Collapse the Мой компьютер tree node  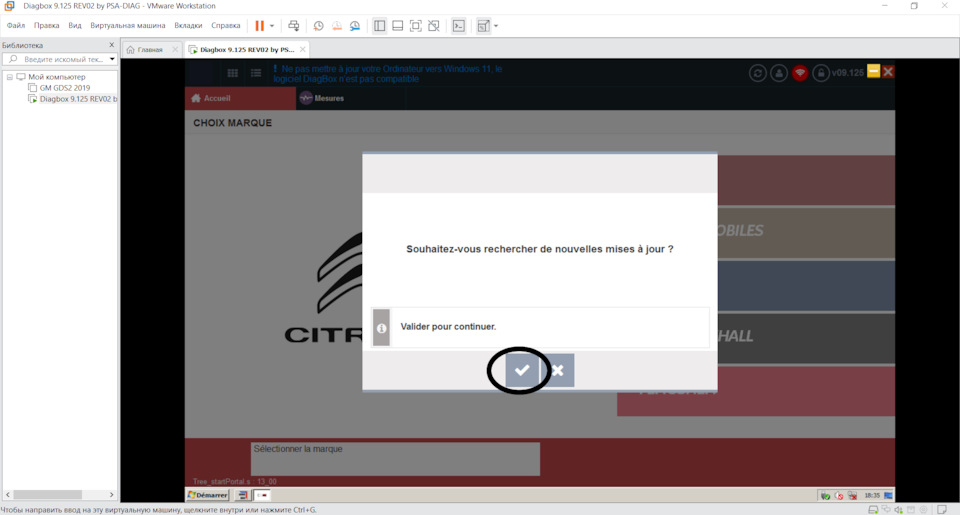[x=9, y=77]
